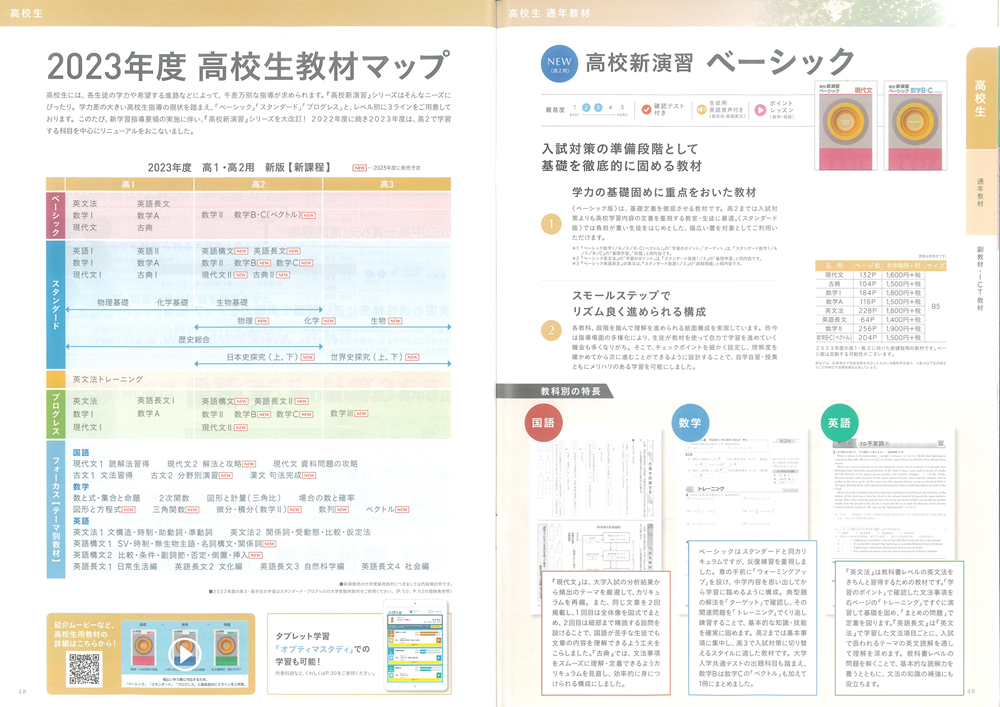Click the QR code for textbook details
The width and height of the screenshot is (1000, 707).
point(84,669)
